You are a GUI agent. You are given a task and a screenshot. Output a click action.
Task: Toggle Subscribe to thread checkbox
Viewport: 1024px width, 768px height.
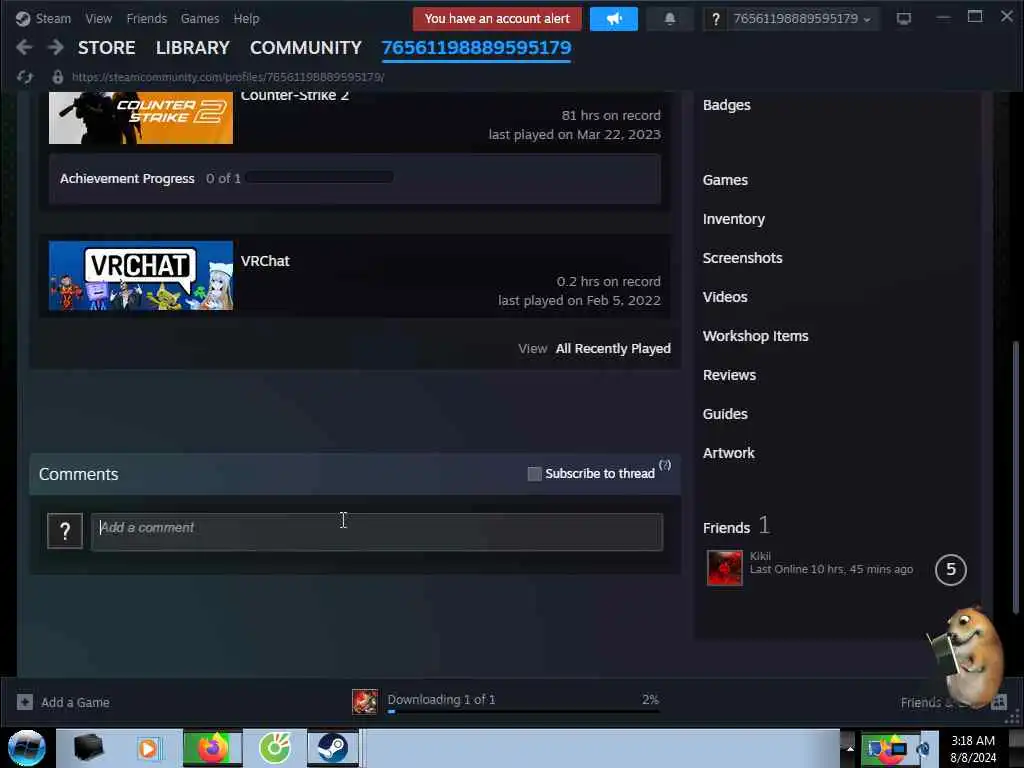(534, 473)
